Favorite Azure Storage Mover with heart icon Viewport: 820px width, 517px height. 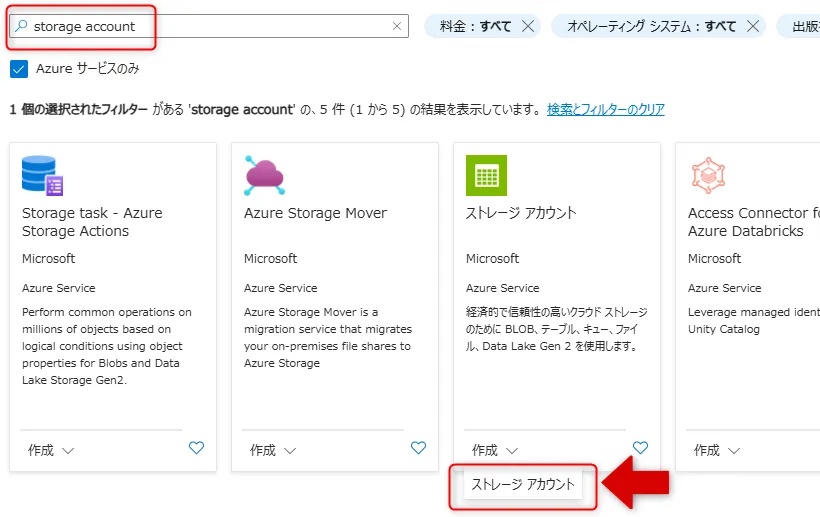(x=418, y=447)
